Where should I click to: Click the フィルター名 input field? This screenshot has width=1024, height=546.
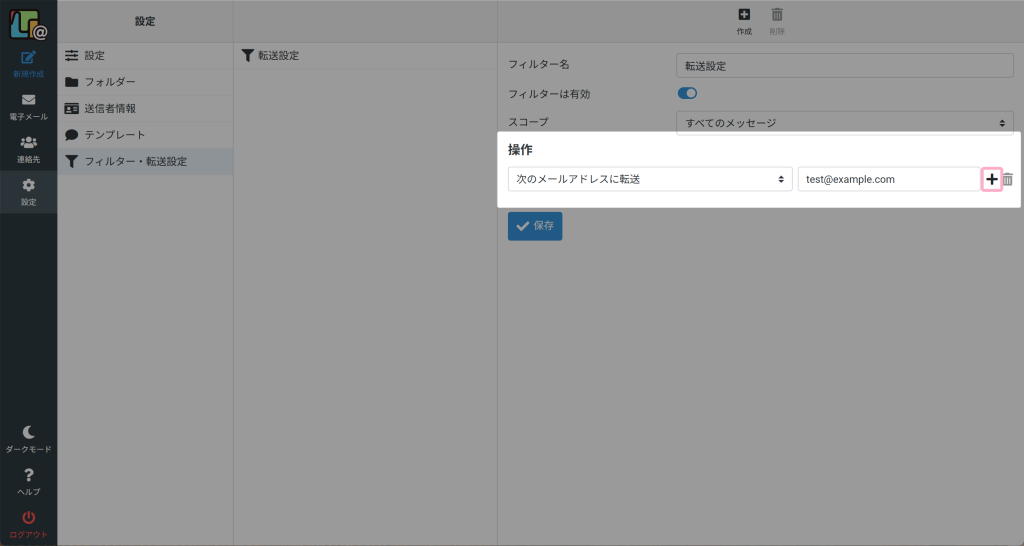tap(844, 66)
